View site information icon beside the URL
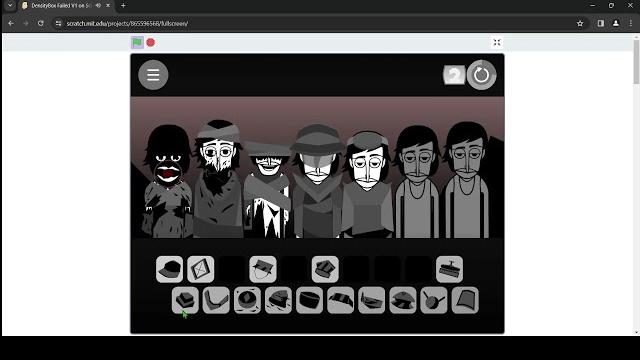The height and width of the screenshot is (360, 640). click(58, 24)
